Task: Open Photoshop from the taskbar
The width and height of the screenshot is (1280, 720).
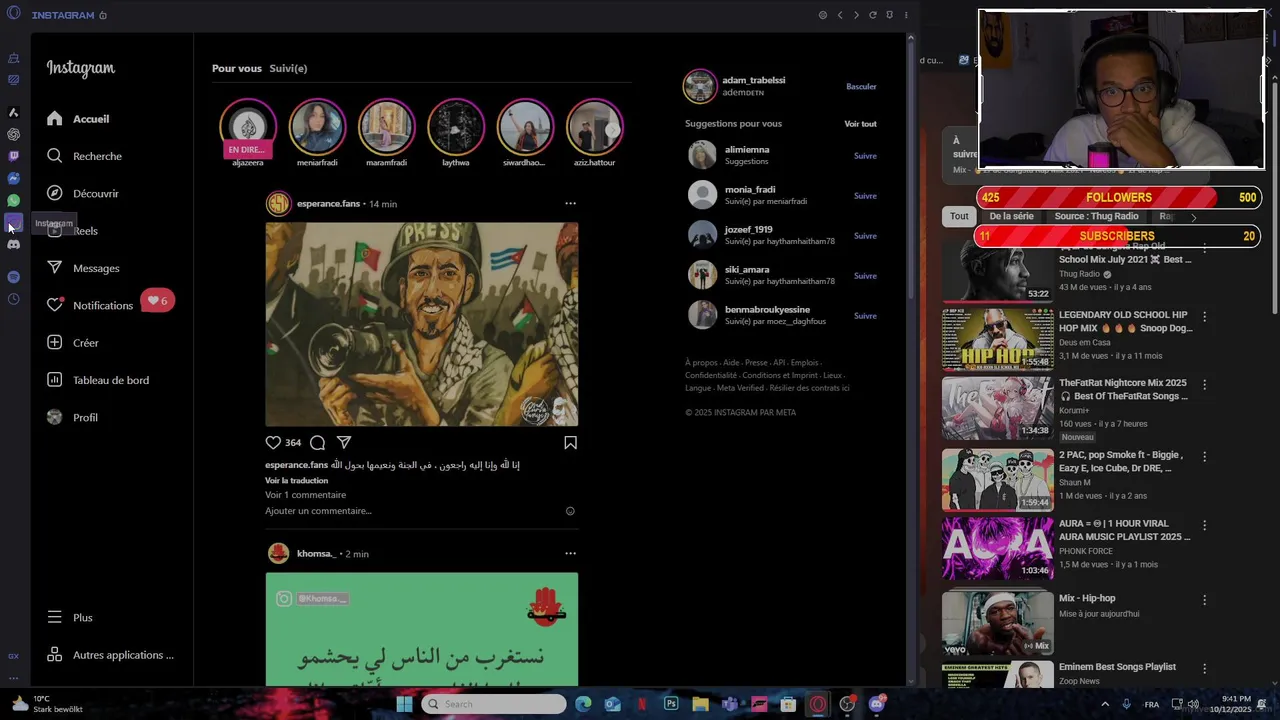Action: (x=671, y=704)
